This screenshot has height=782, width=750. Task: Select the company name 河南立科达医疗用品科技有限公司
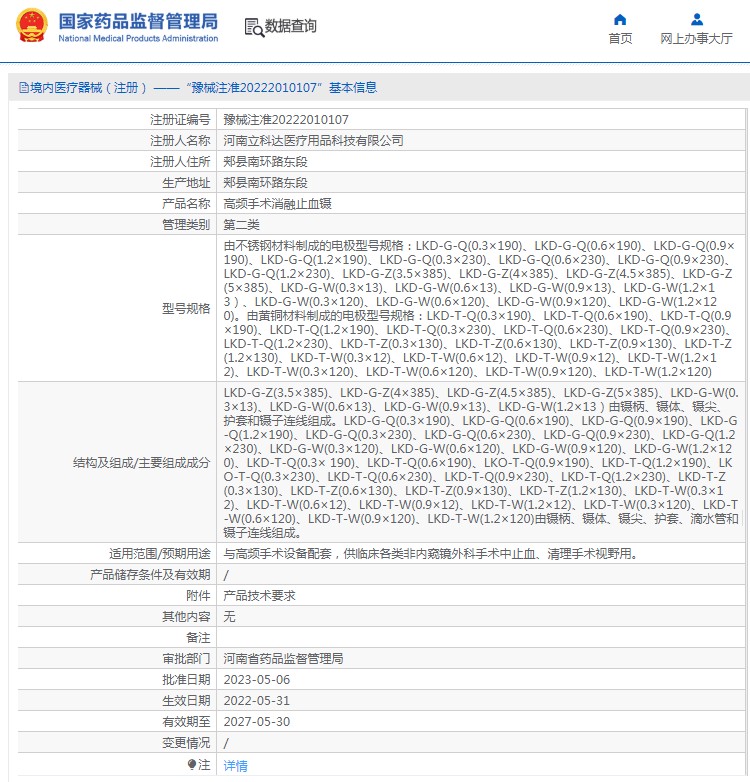[313, 141]
